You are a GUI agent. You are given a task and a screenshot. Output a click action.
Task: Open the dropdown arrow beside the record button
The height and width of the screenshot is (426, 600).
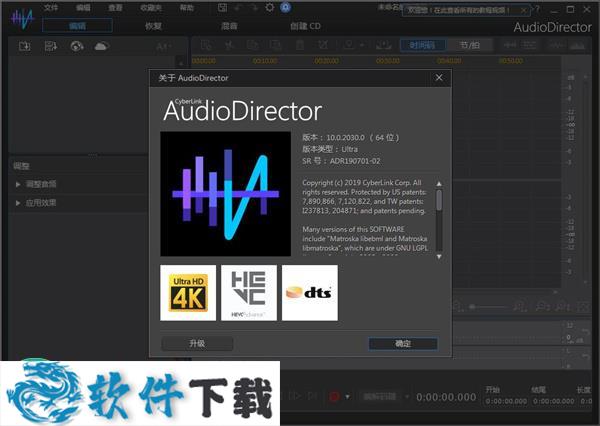tap(347, 397)
